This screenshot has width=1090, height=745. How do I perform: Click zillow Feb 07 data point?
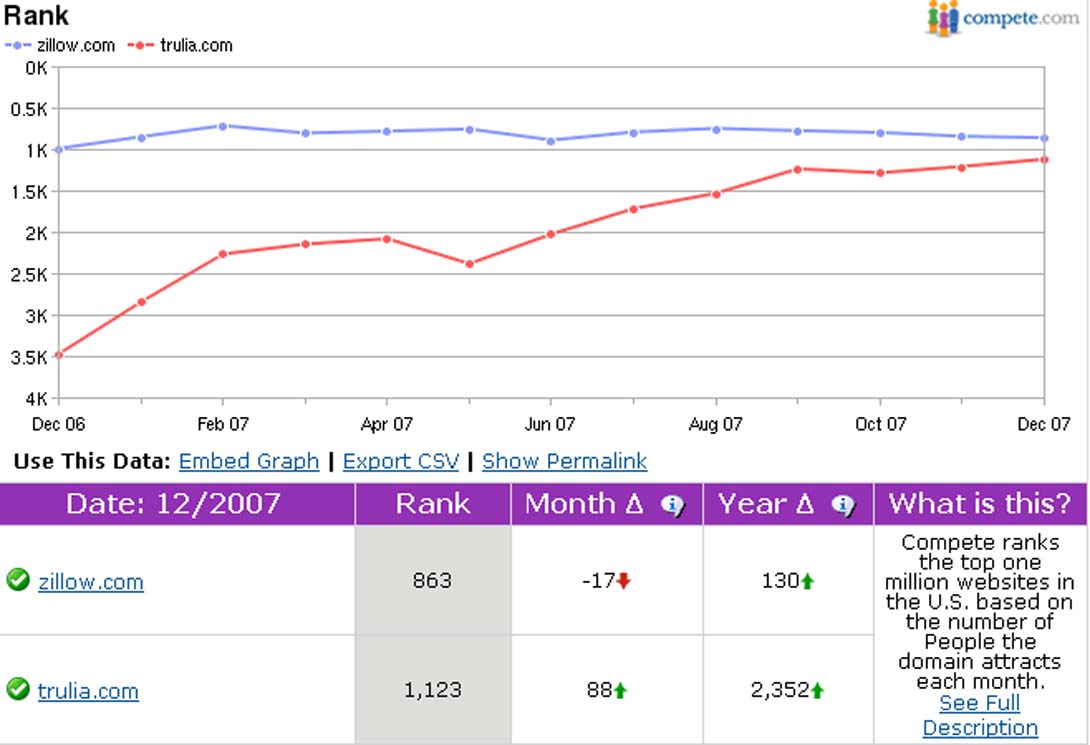point(222,126)
